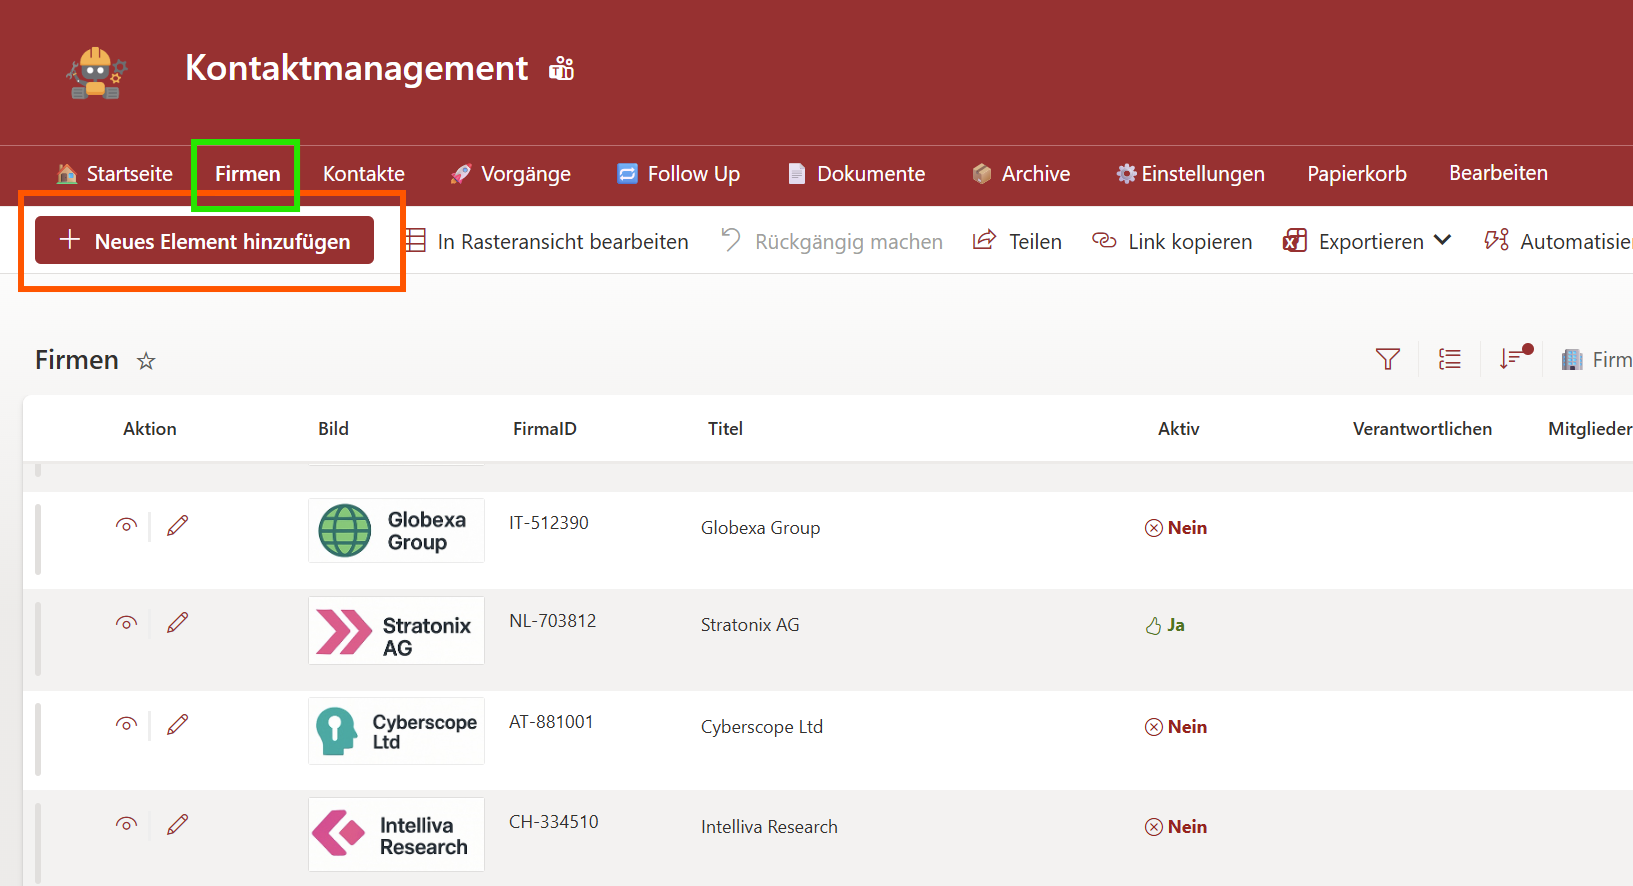Click the sort icon with red dot
1633x886 pixels.
click(x=1512, y=358)
